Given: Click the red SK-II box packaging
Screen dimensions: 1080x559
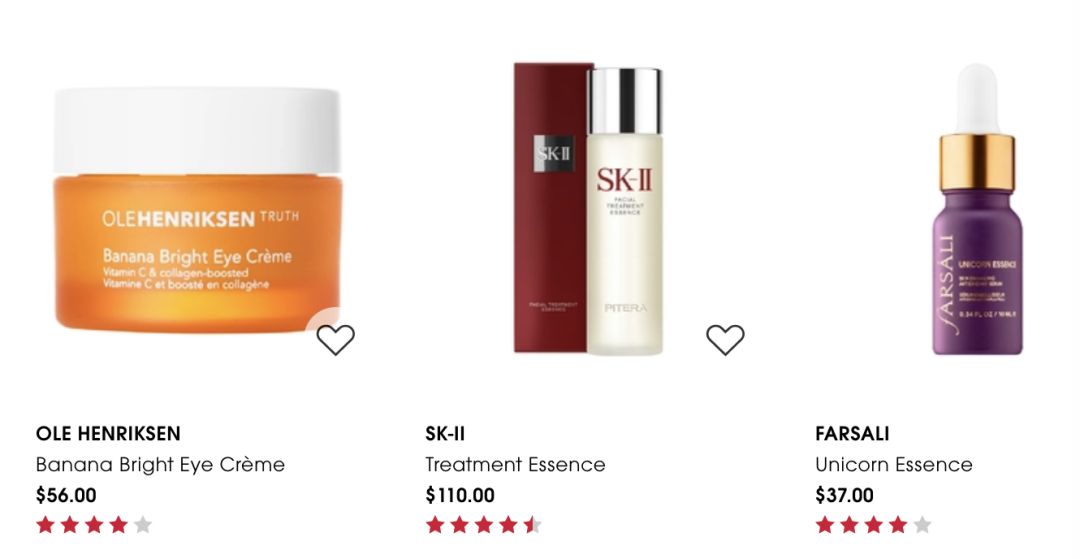Looking at the screenshot, I should [551, 209].
